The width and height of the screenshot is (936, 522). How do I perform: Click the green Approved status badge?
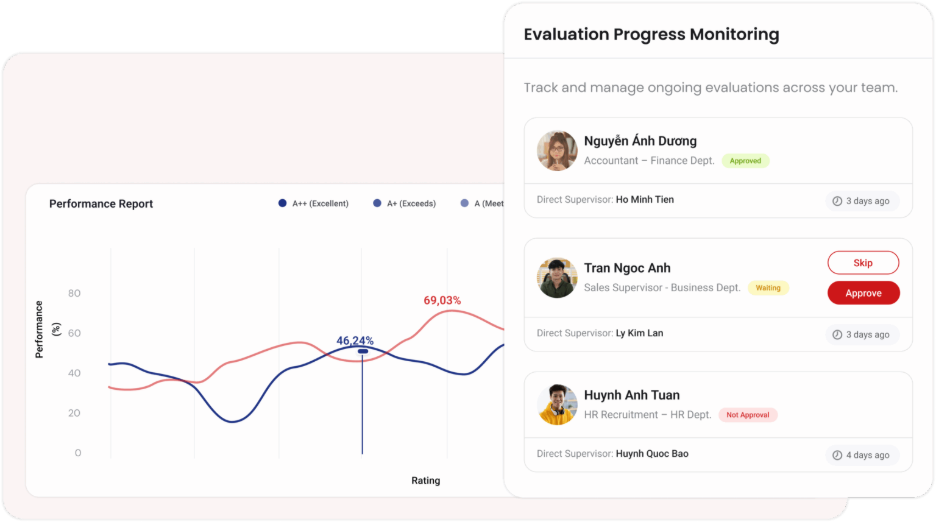pyautogui.click(x=746, y=161)
